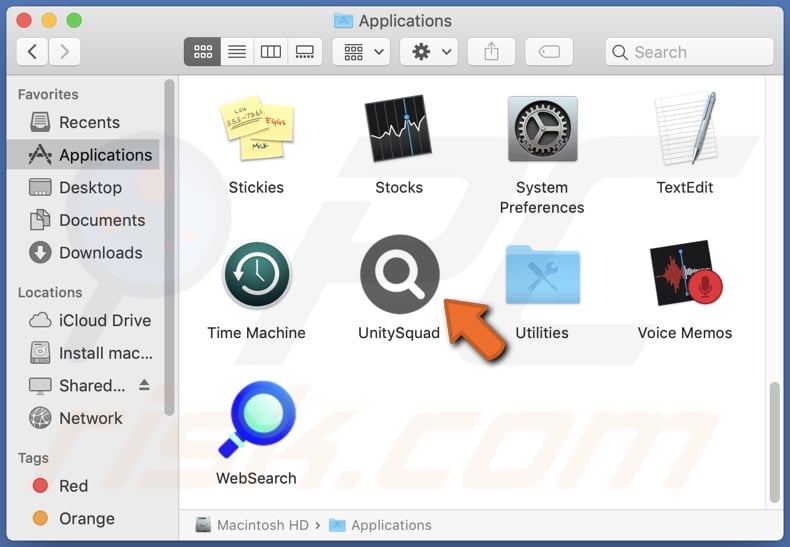Open Documents in the sidebar
The width and height of the screenshot is (790, 547).
pyautogui.click(x=83, y=220)
